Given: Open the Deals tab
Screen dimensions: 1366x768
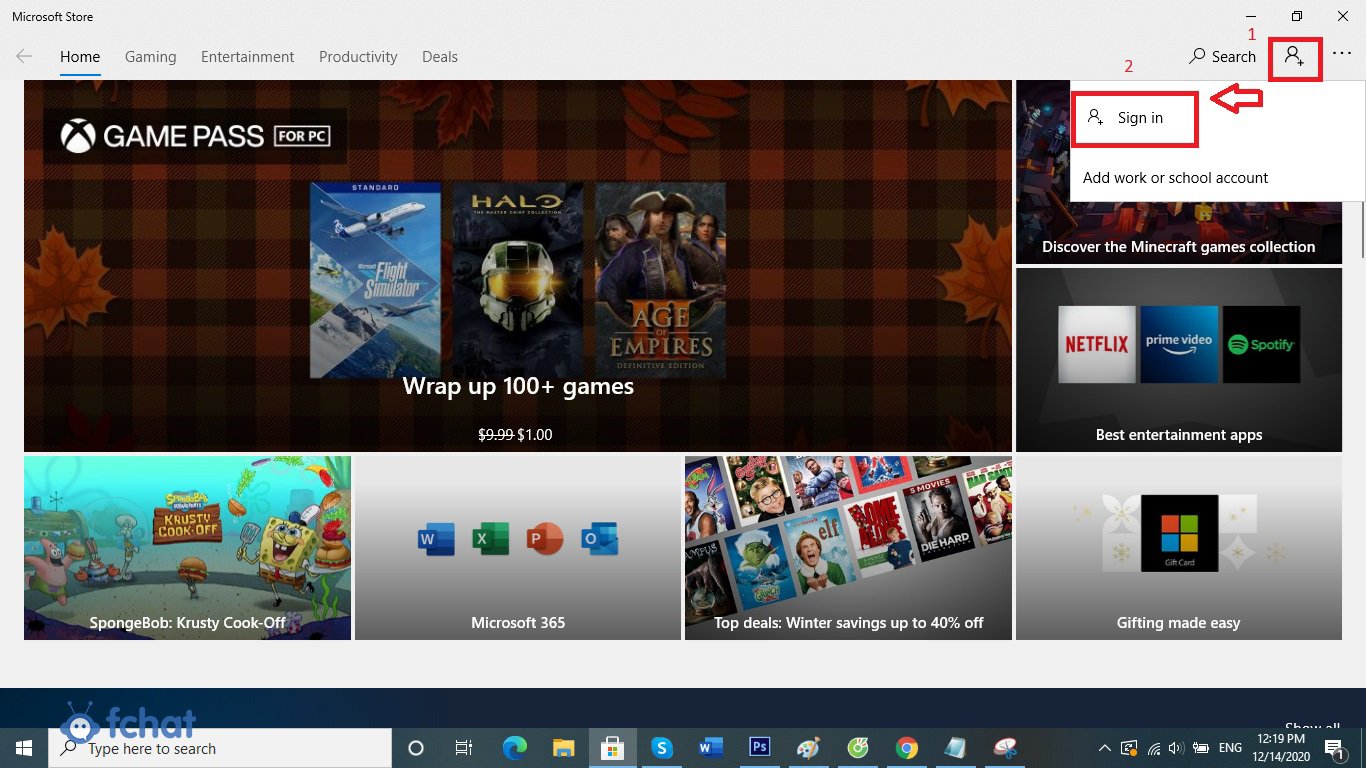Looking at the screenshot, I should click(x=440, y=57).
